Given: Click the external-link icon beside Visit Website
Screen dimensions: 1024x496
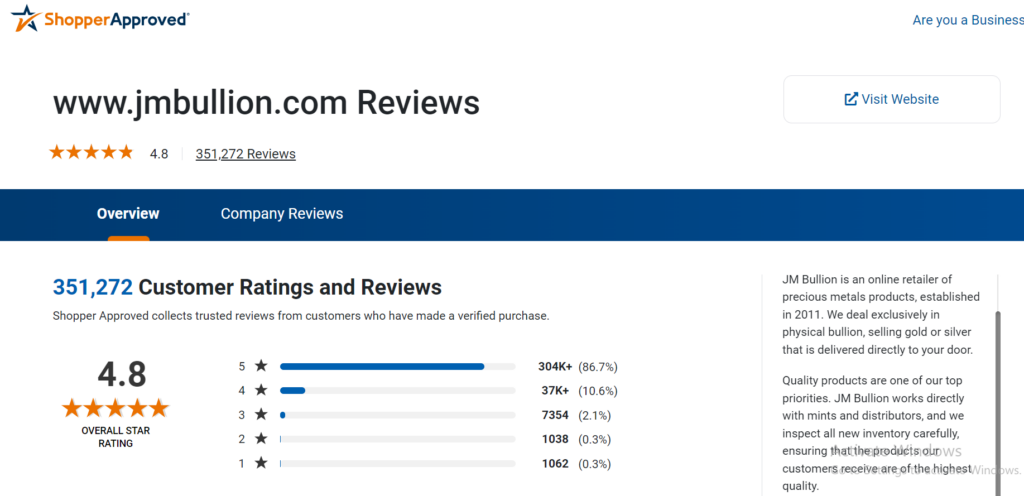Looking at the screenshot, I should [x=851, y=99].
